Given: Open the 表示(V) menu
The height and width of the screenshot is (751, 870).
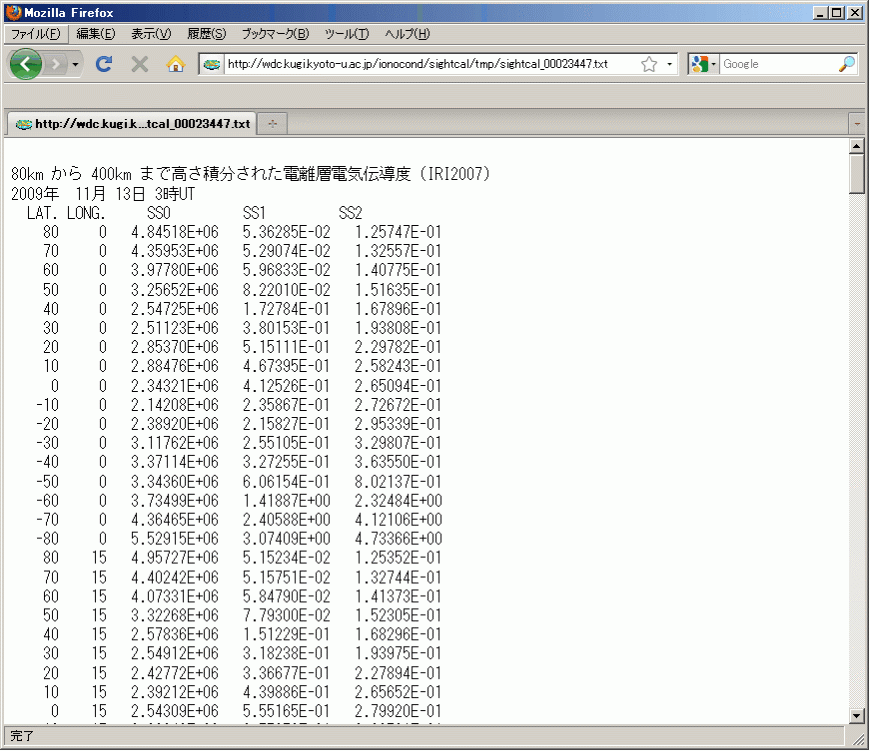Looking at the screenshot, I should coord(151,34).
